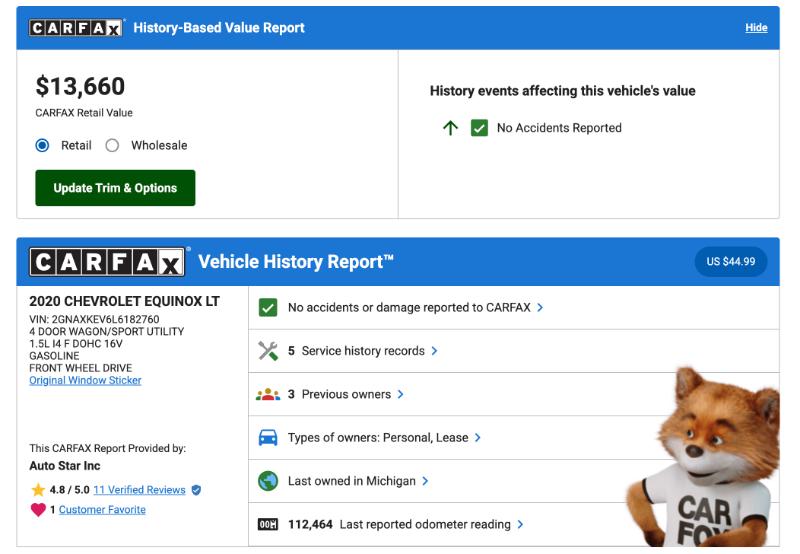
Task: Expand Last reported odometer reading details
Action: click(x=520, y=524)
